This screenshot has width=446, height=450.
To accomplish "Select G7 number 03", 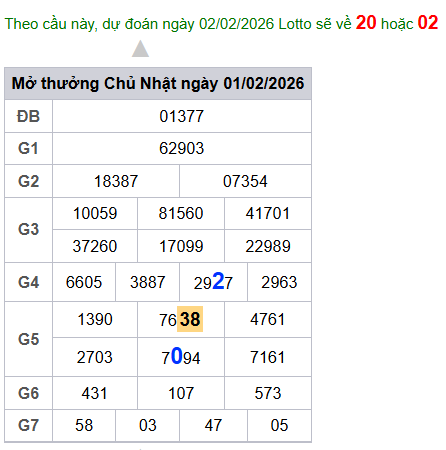I will click(148, 425).
